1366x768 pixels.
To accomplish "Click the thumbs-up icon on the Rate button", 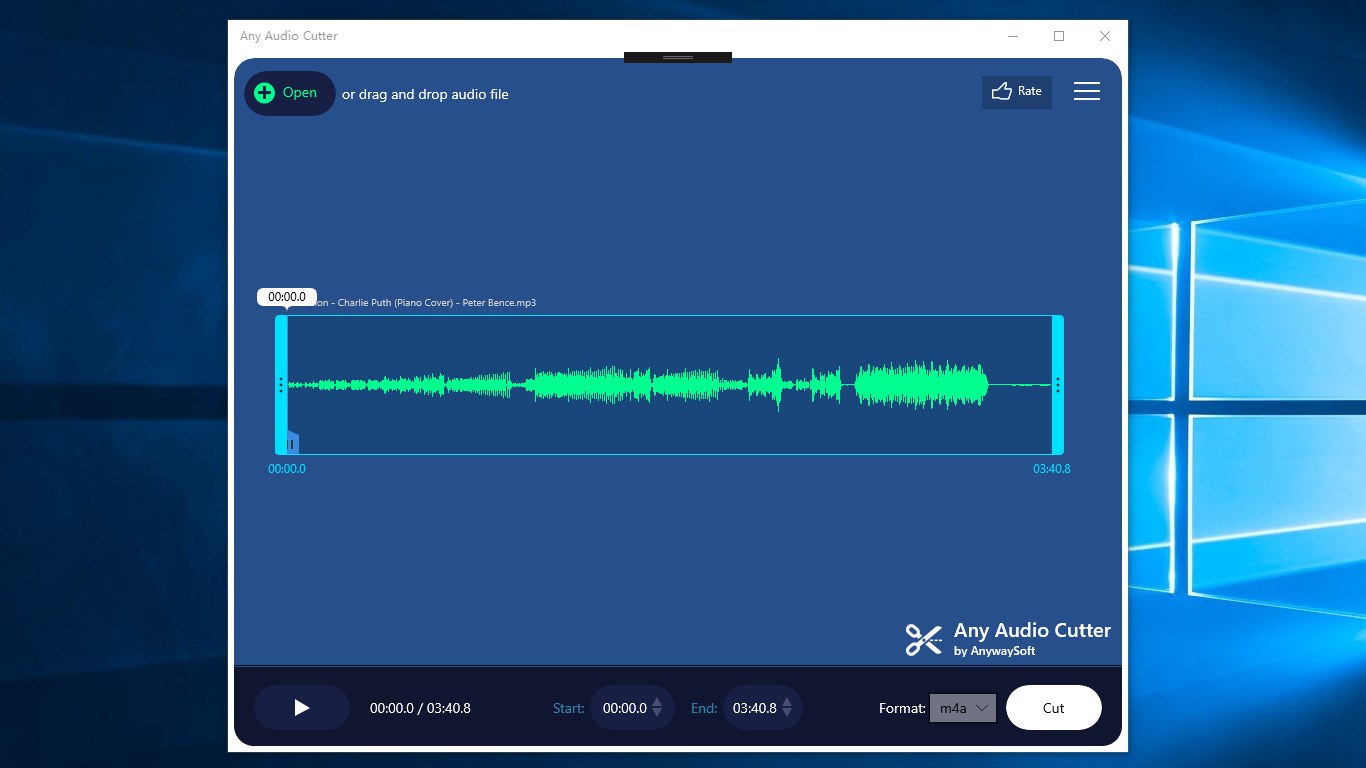I will [1000, 91].
